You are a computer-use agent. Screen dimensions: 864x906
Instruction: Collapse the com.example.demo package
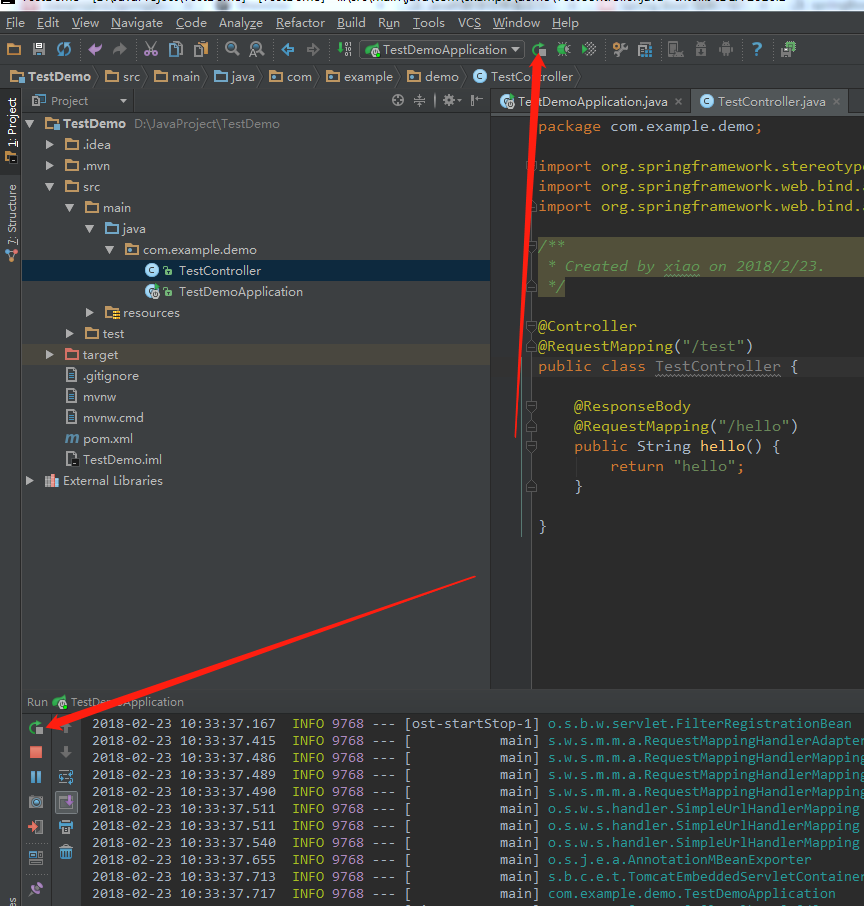(x=110, y=250)
